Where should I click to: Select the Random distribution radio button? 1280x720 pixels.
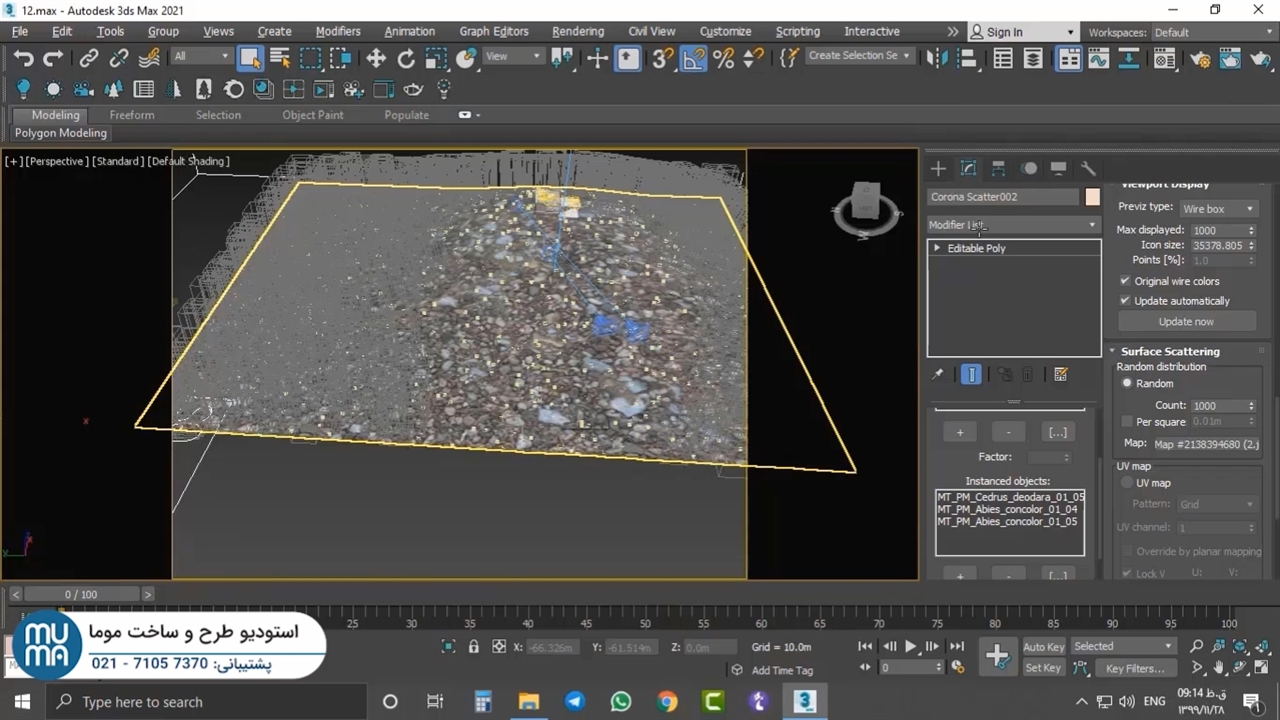click(x=1127, y=384)
